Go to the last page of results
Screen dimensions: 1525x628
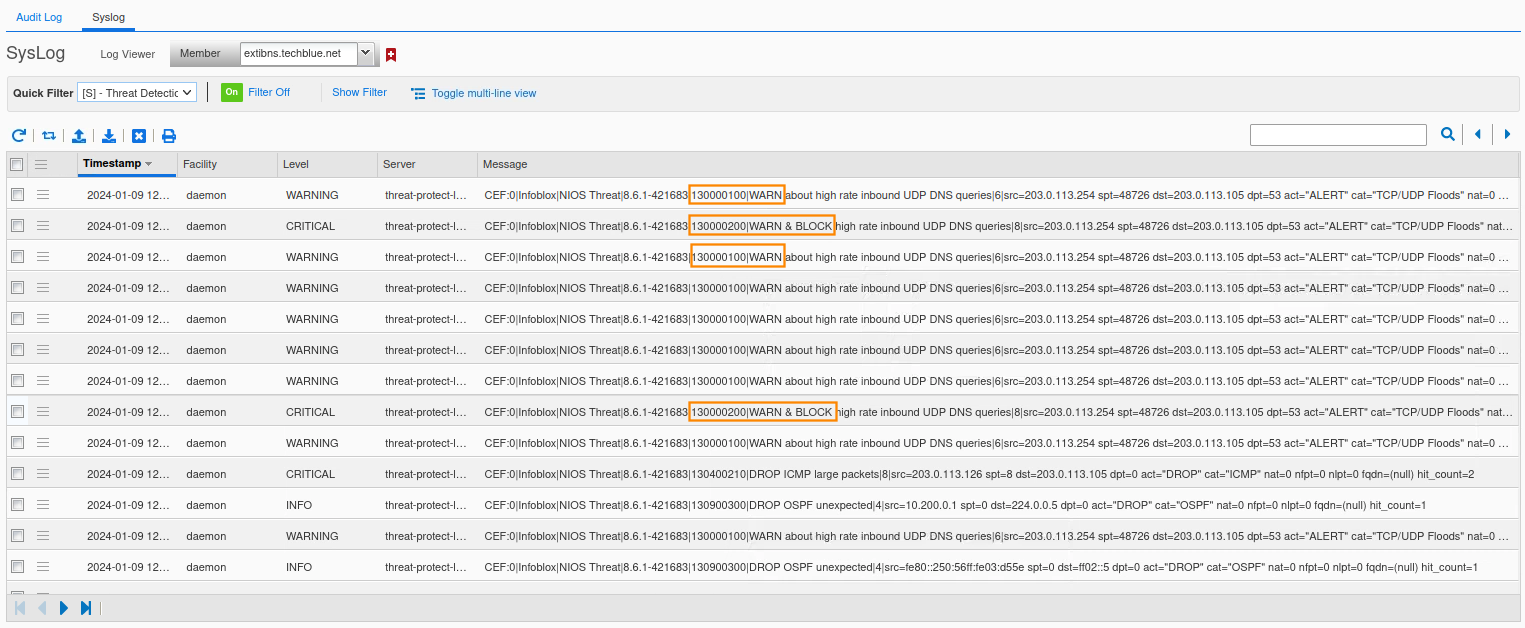[86, 607]
